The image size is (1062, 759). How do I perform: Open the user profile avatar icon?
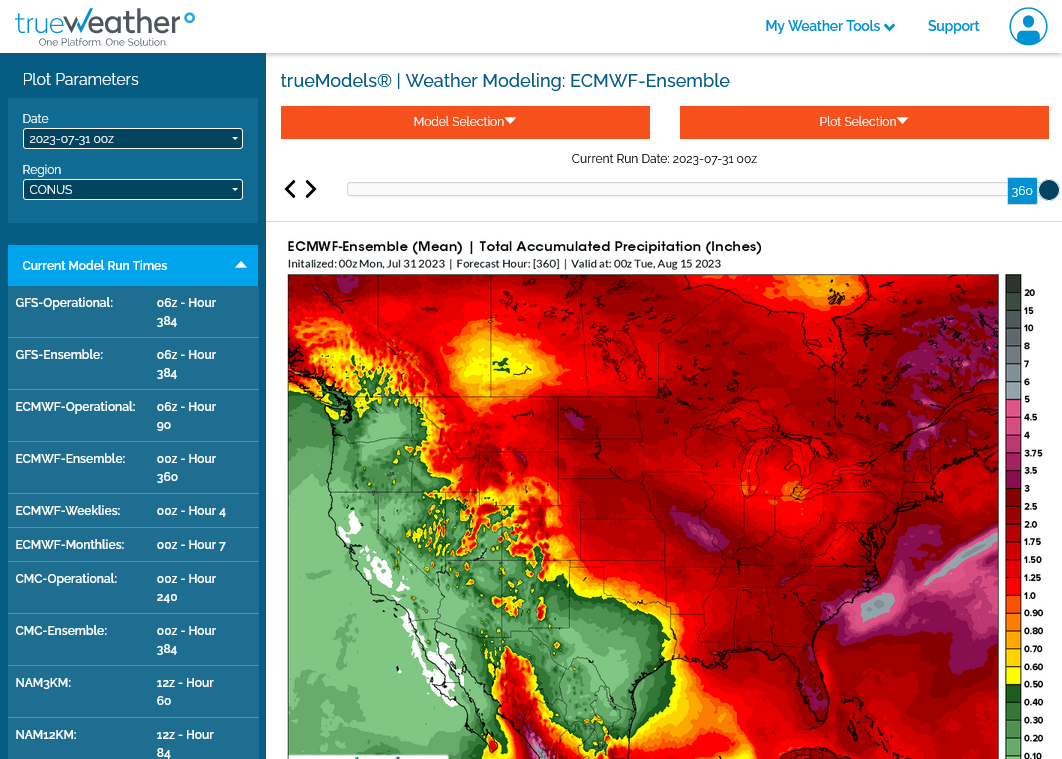[x=1028, y=26]
